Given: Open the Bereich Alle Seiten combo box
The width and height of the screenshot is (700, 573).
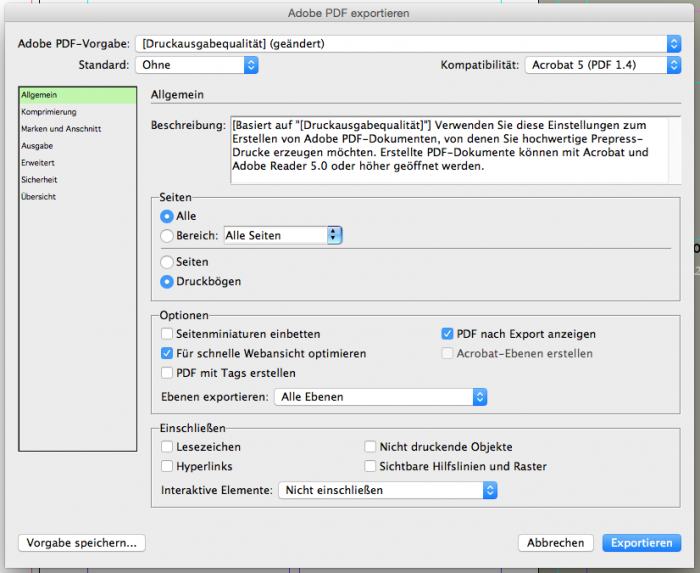Looking at the screenshot, I should tap(283, 235).
